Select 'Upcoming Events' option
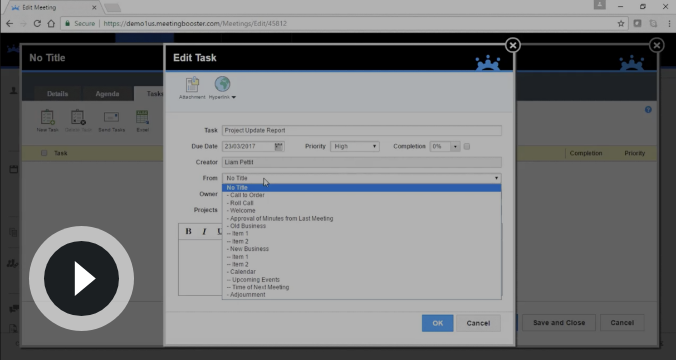 tap(362, 280)
